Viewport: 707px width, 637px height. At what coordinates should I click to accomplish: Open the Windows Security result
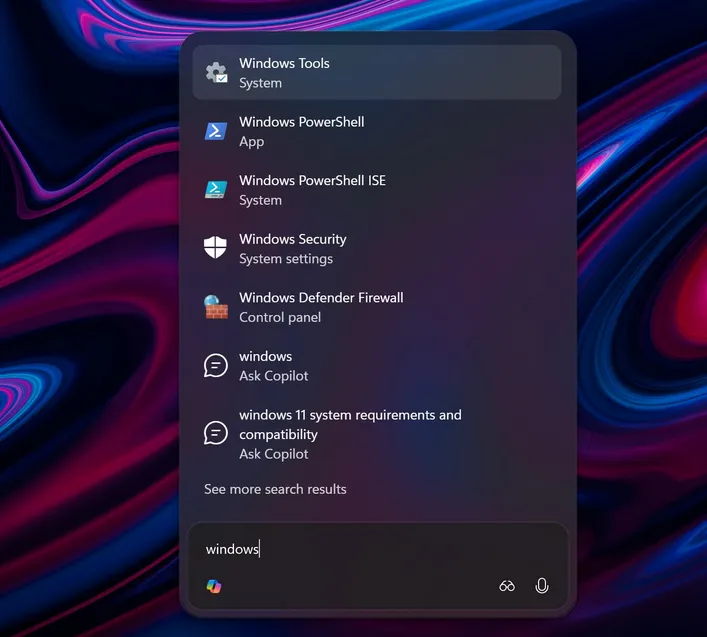(x=377, y=248)
